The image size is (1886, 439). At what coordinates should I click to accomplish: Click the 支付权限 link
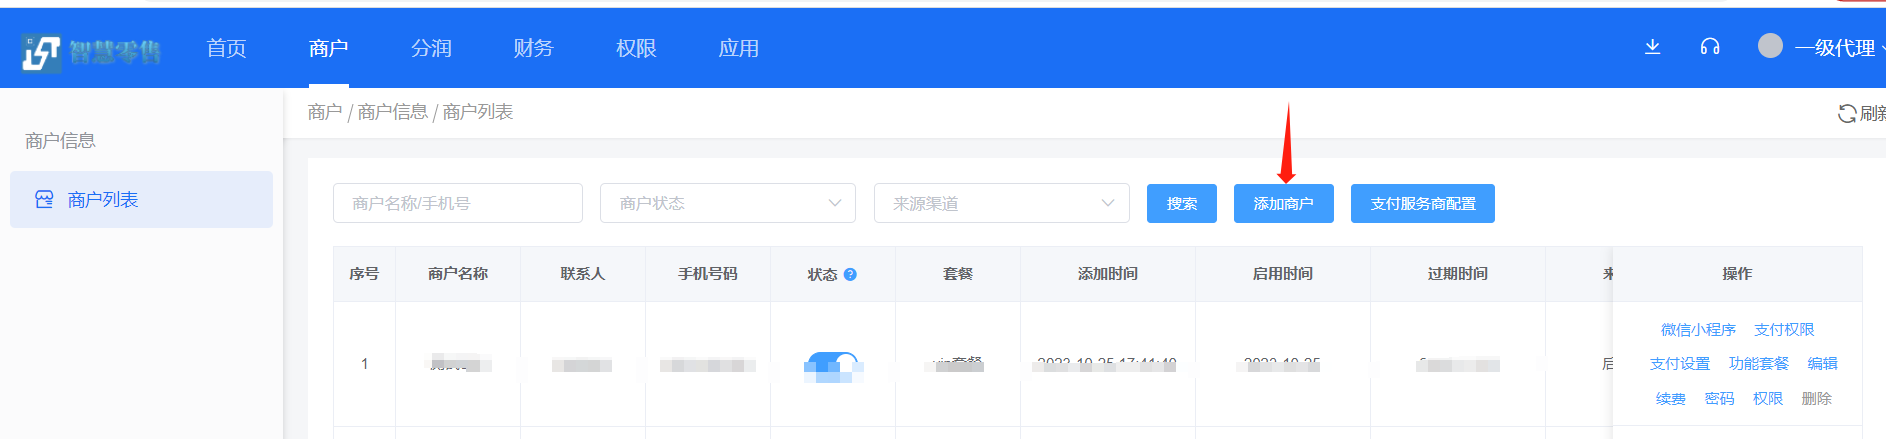1784,330
